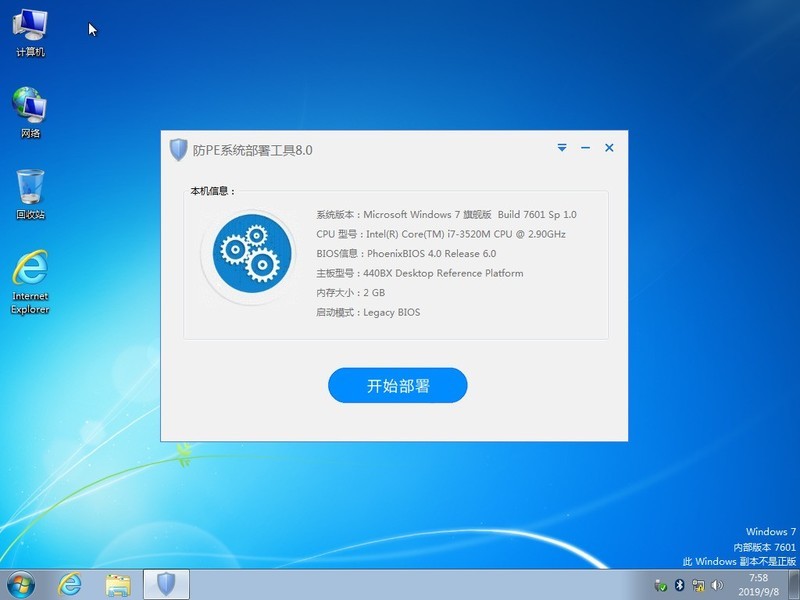Image resolution: width=800 pixels, height=600 pixels.
Task: Open the 计算机 desktop icon
Action: tap(30, 33)
